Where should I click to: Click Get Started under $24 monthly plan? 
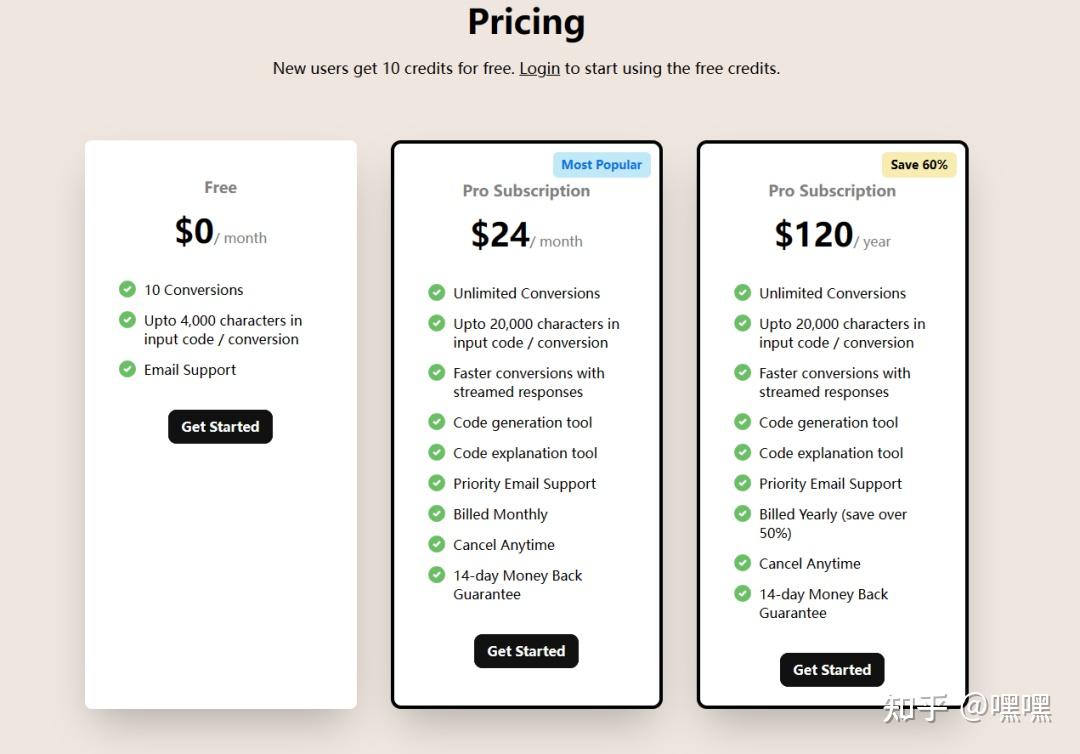tap(526, 651)
